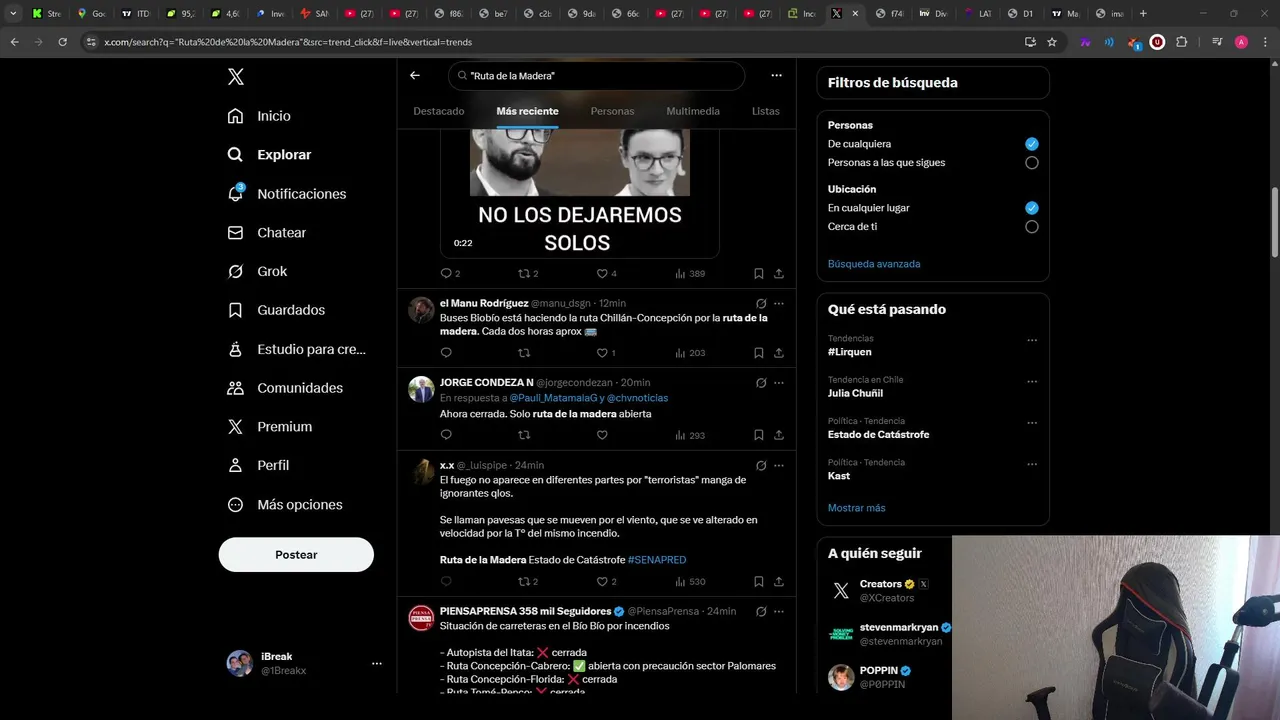
Task: Open Explorar in the sidebar
Action: pyautogui.click(x=270, y=155)
